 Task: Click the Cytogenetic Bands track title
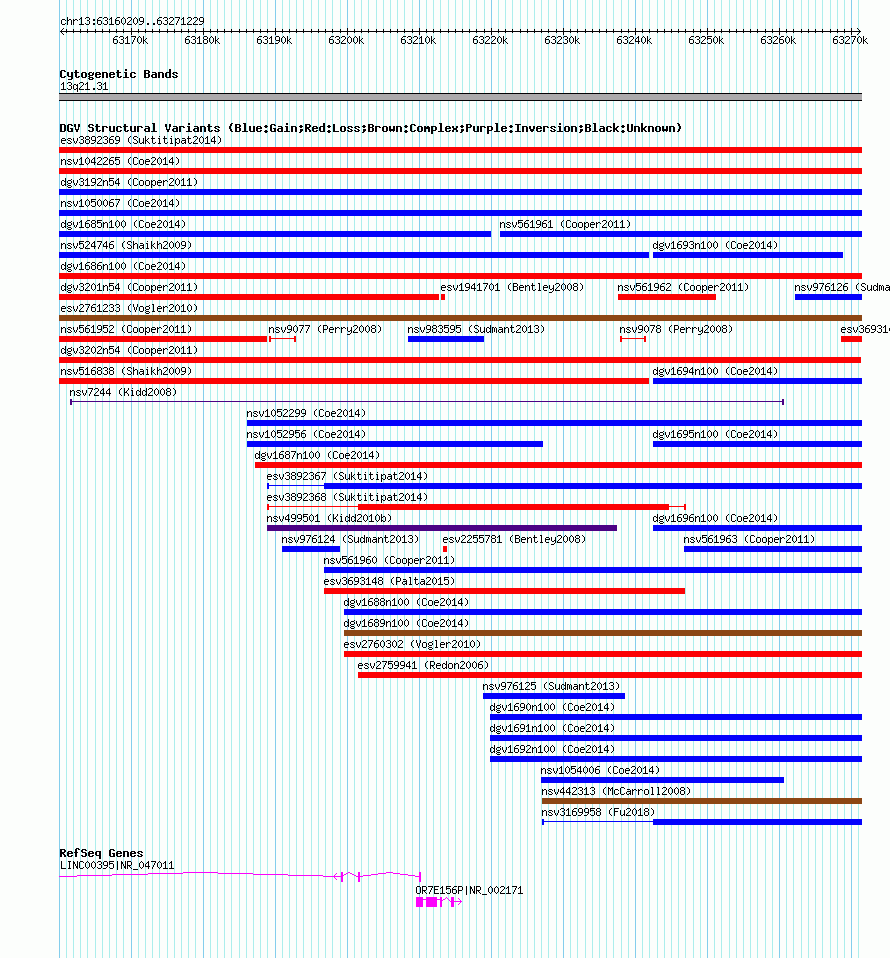click(x=119, y=74)
